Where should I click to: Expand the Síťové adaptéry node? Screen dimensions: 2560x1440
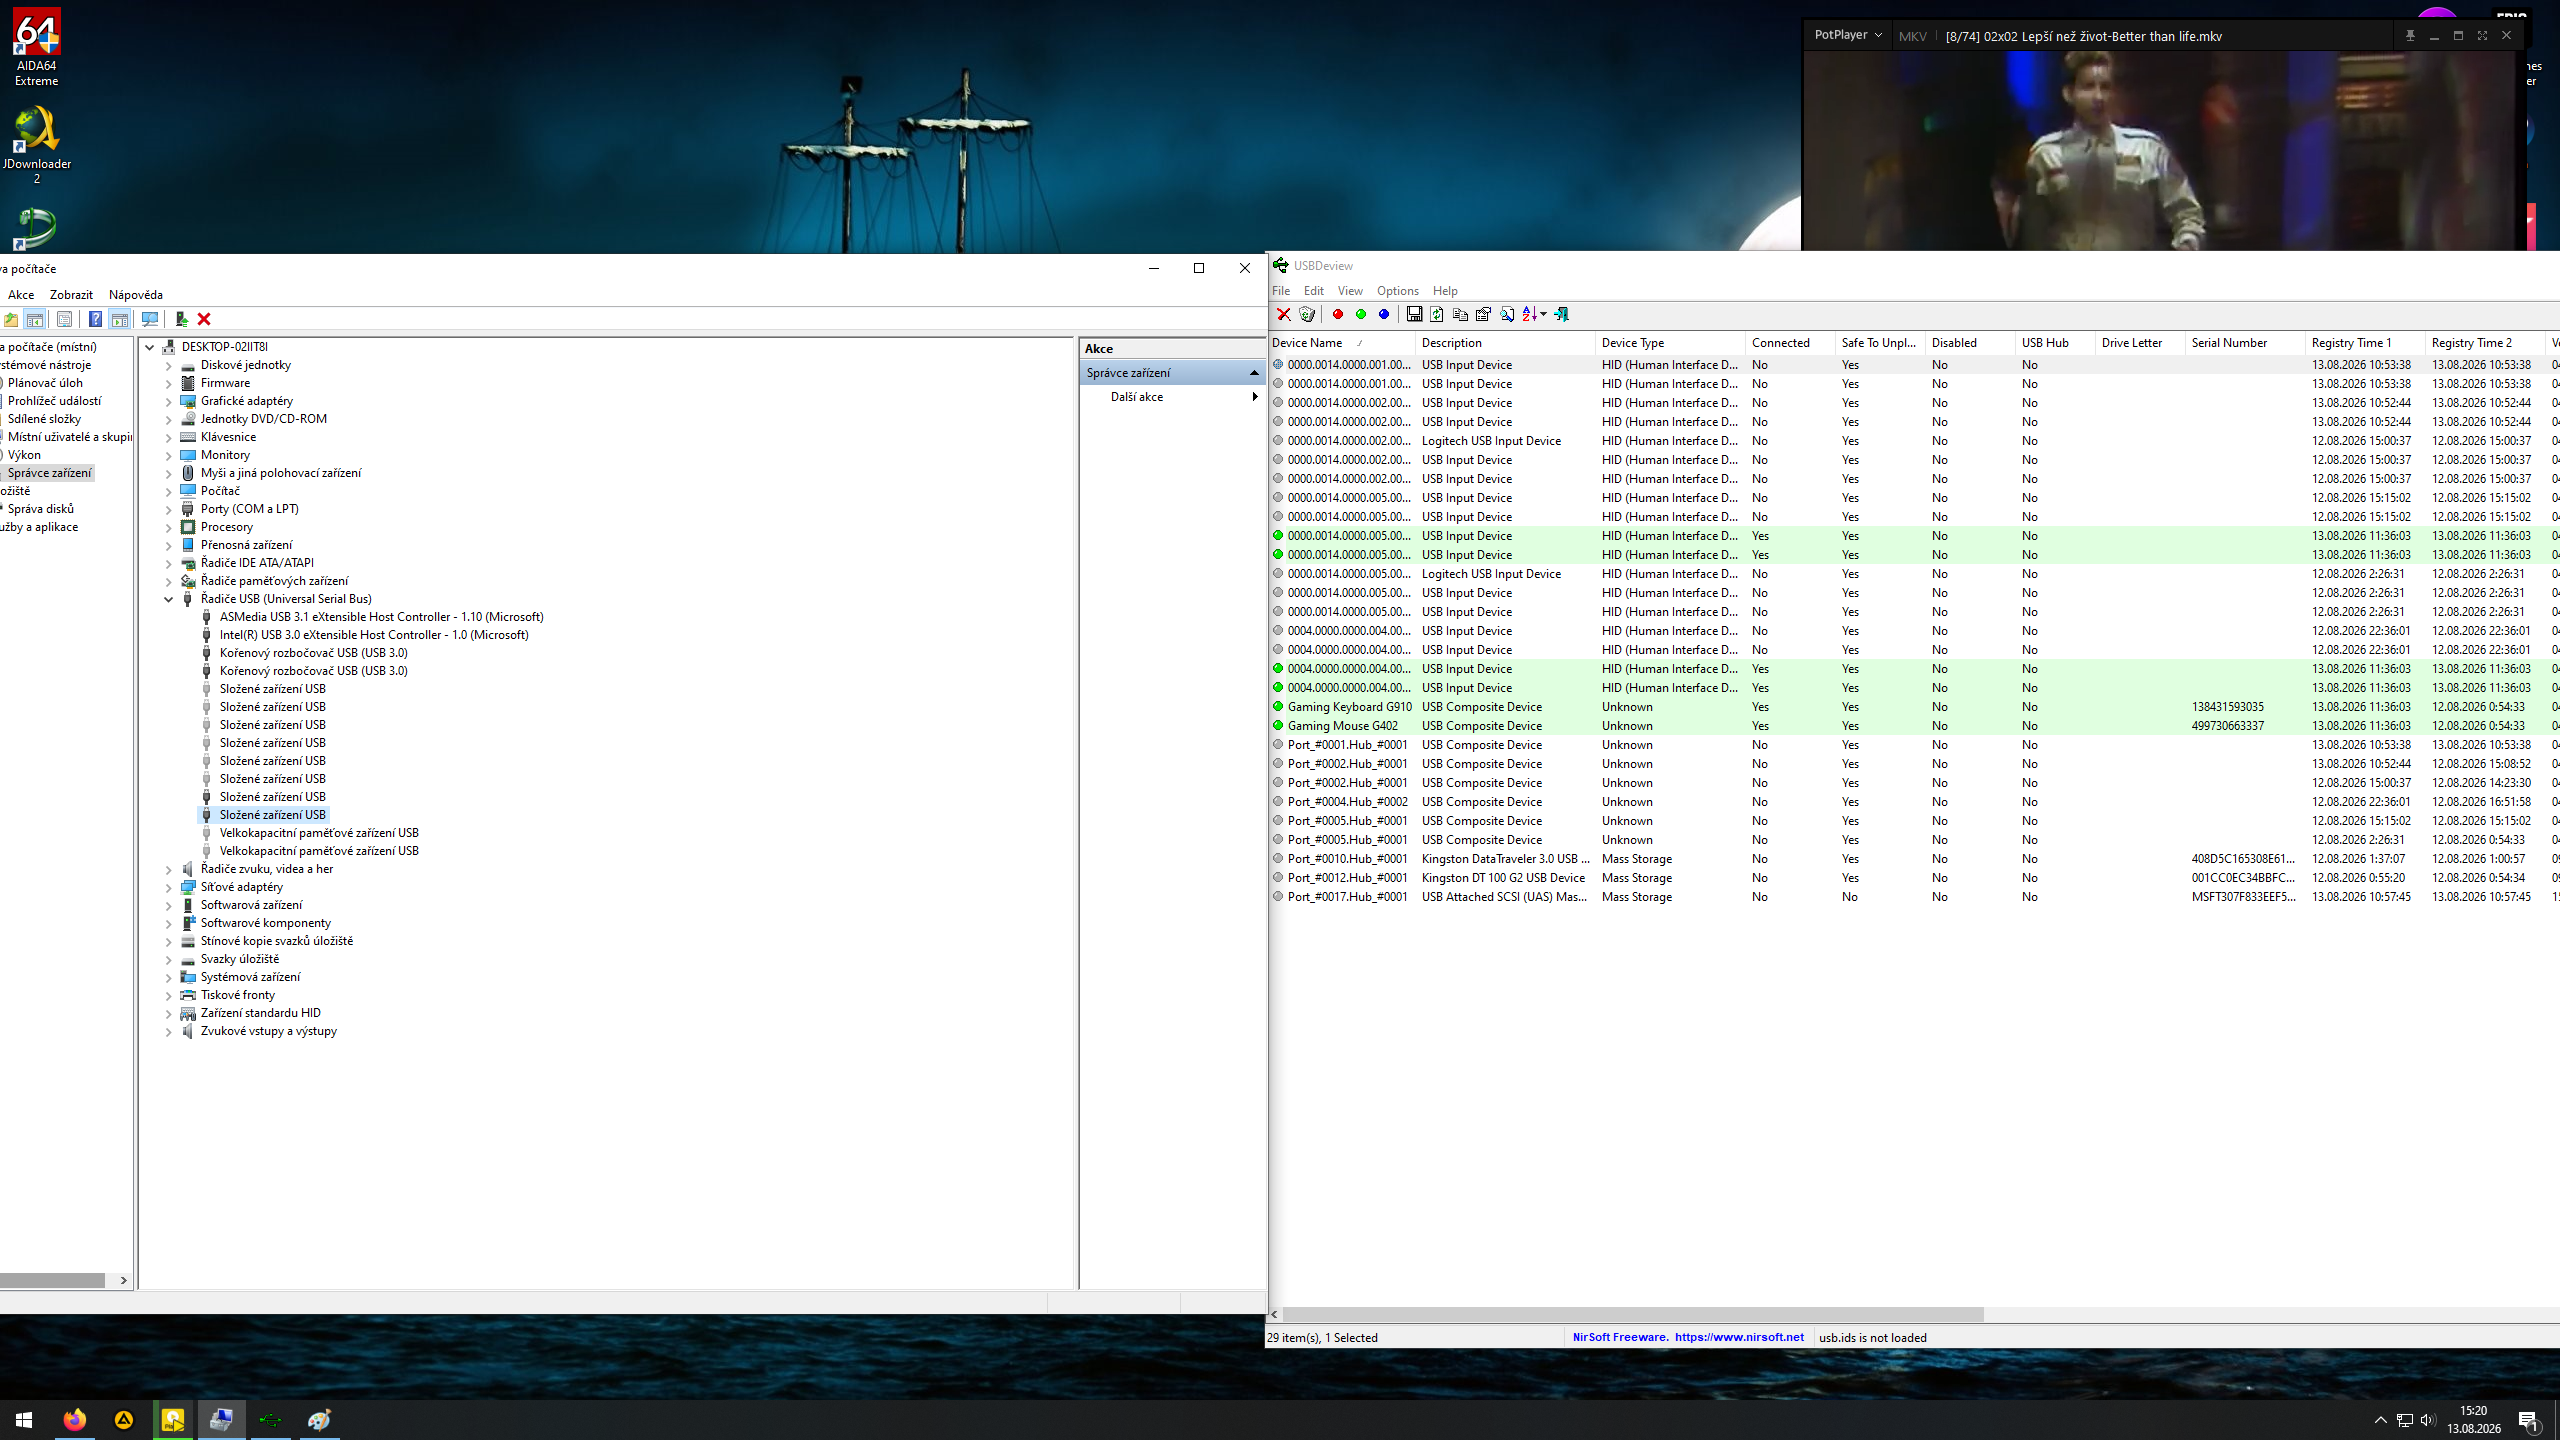[169, 888]
